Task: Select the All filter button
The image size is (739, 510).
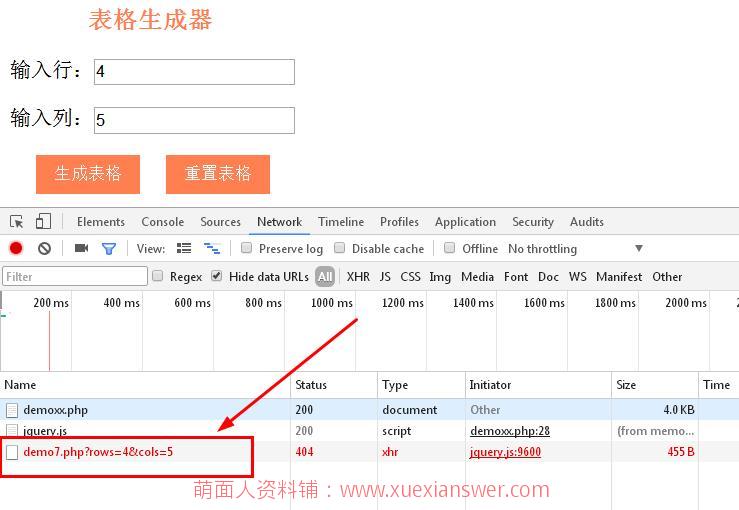Action: (325, 277)
